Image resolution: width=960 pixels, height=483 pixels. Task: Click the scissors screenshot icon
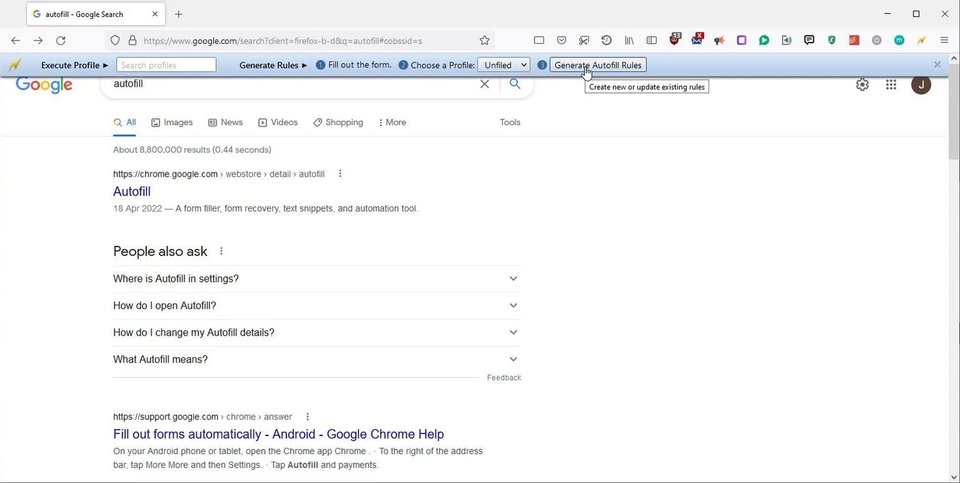584,40
